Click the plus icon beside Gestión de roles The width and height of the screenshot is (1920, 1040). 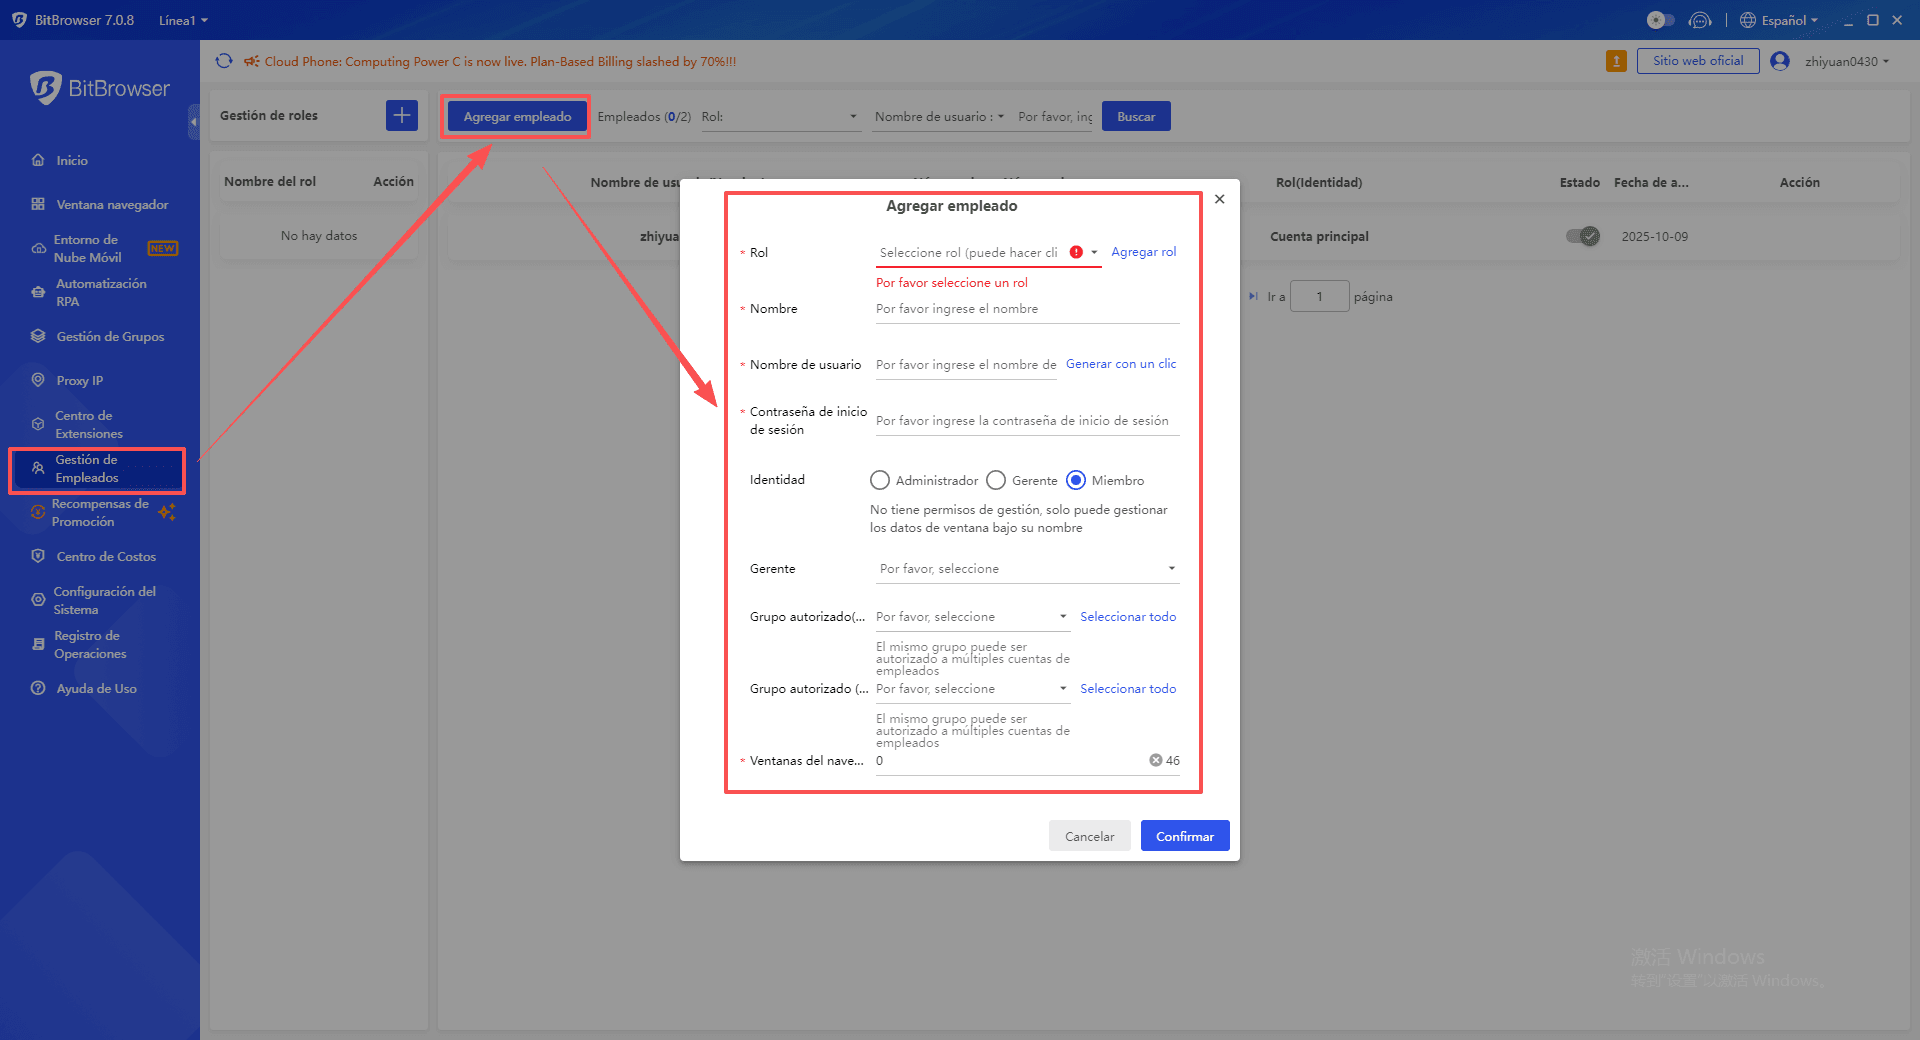(x=401, y=115)
